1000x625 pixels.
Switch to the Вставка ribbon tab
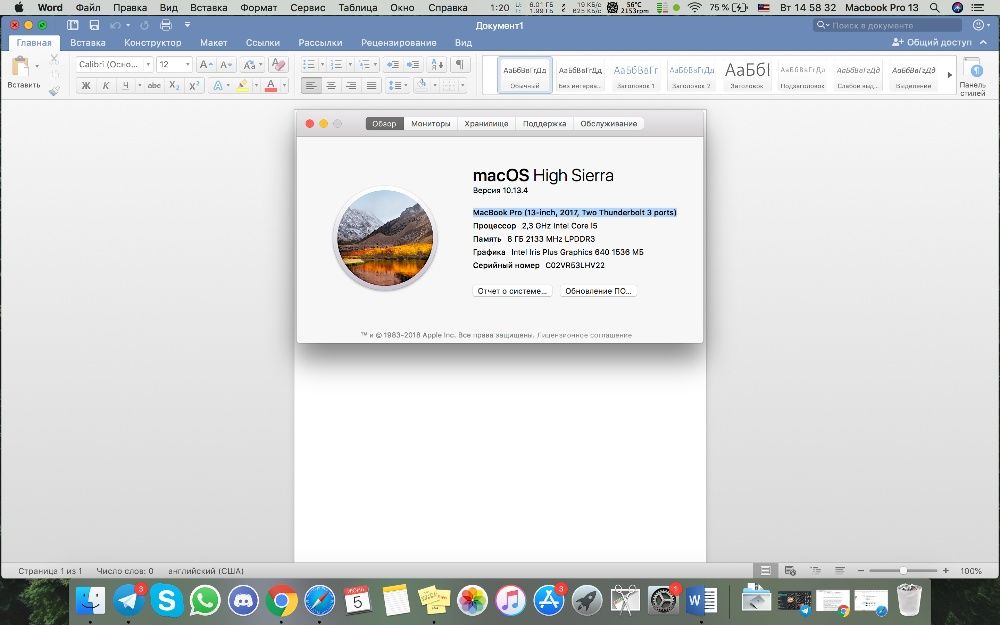point(87,43)
